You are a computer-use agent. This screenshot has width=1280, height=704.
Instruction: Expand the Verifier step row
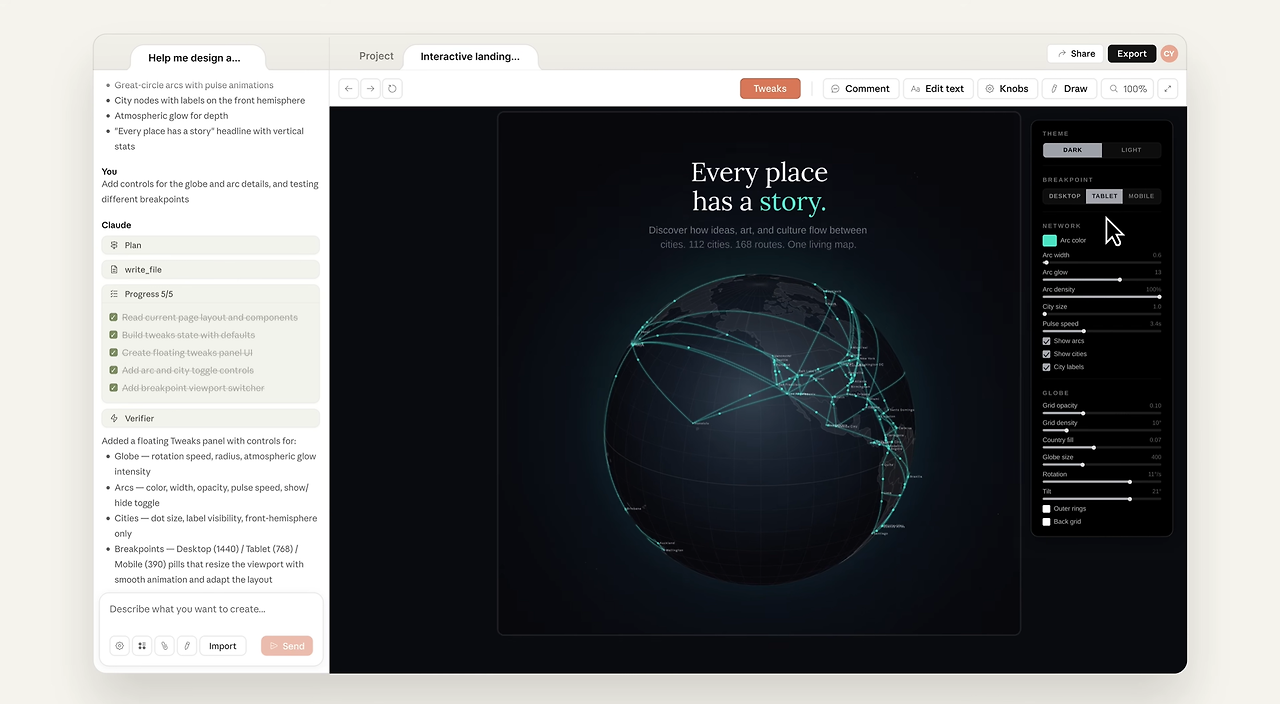click(x=211, y=418)
